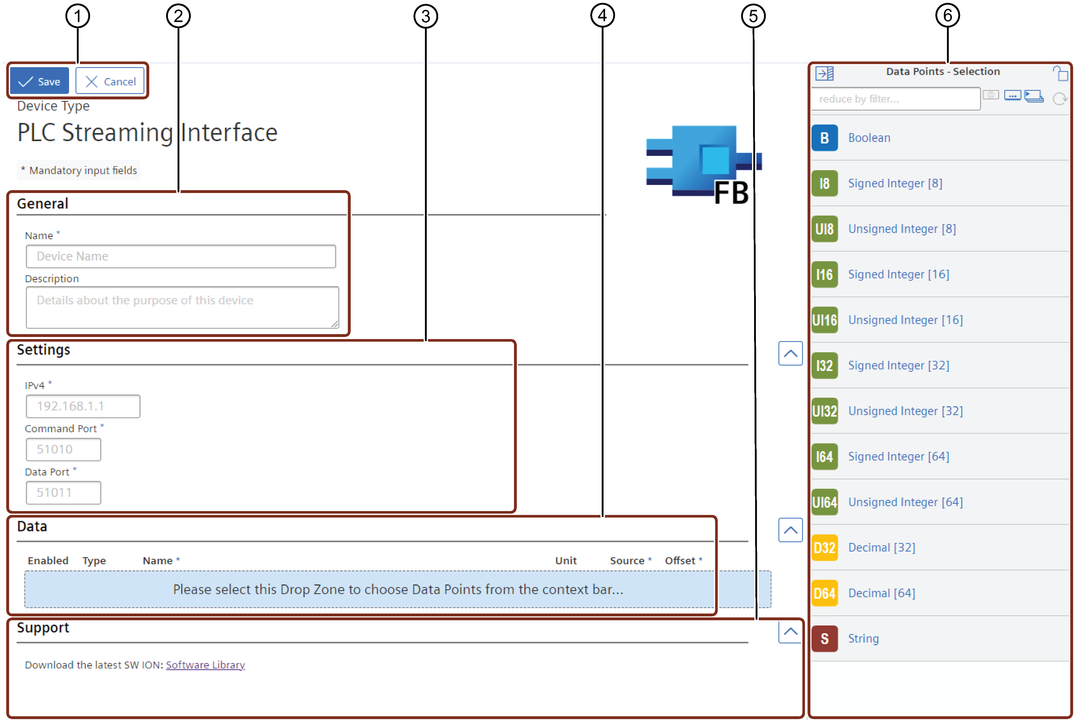Select the D64 data point icon
Image resolution: width=1077 pixels, height=723 pixels.
click(x=824, y=593)
